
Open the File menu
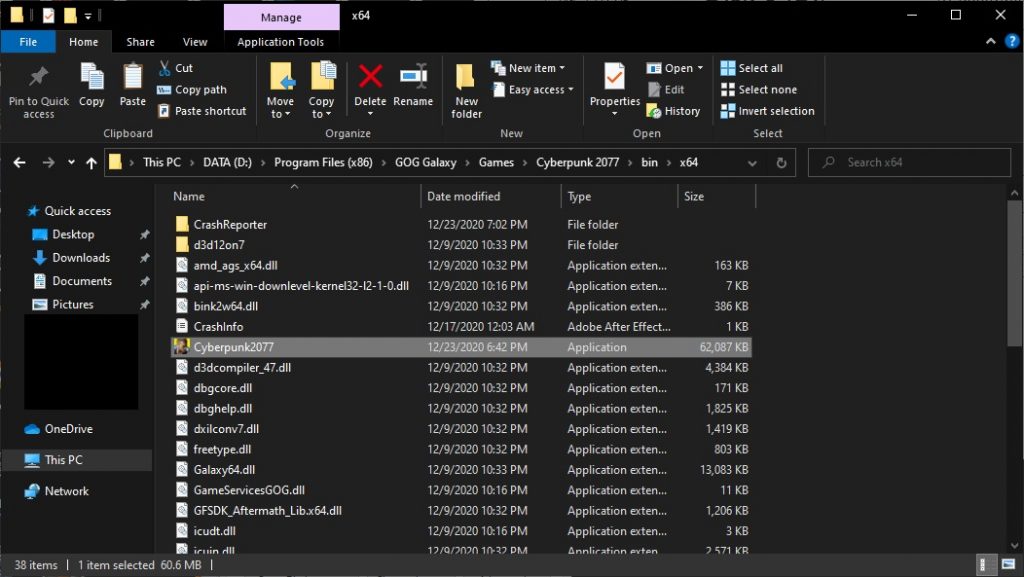point(28,42)
